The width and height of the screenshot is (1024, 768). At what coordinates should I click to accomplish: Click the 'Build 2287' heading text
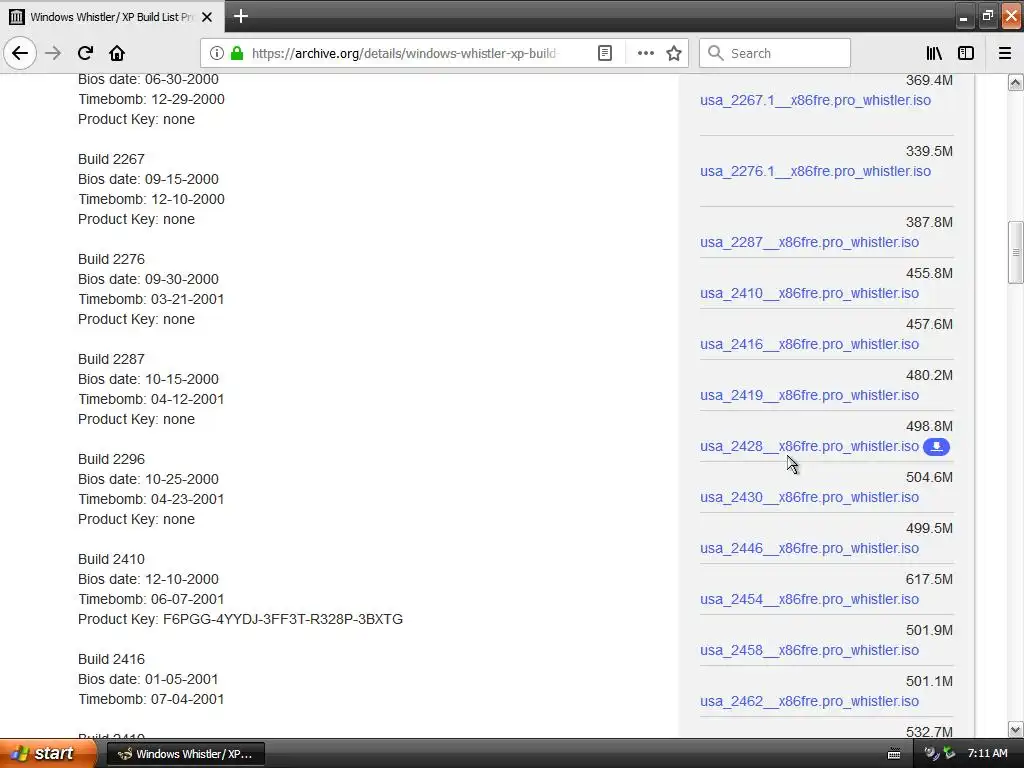coord(111,359)
